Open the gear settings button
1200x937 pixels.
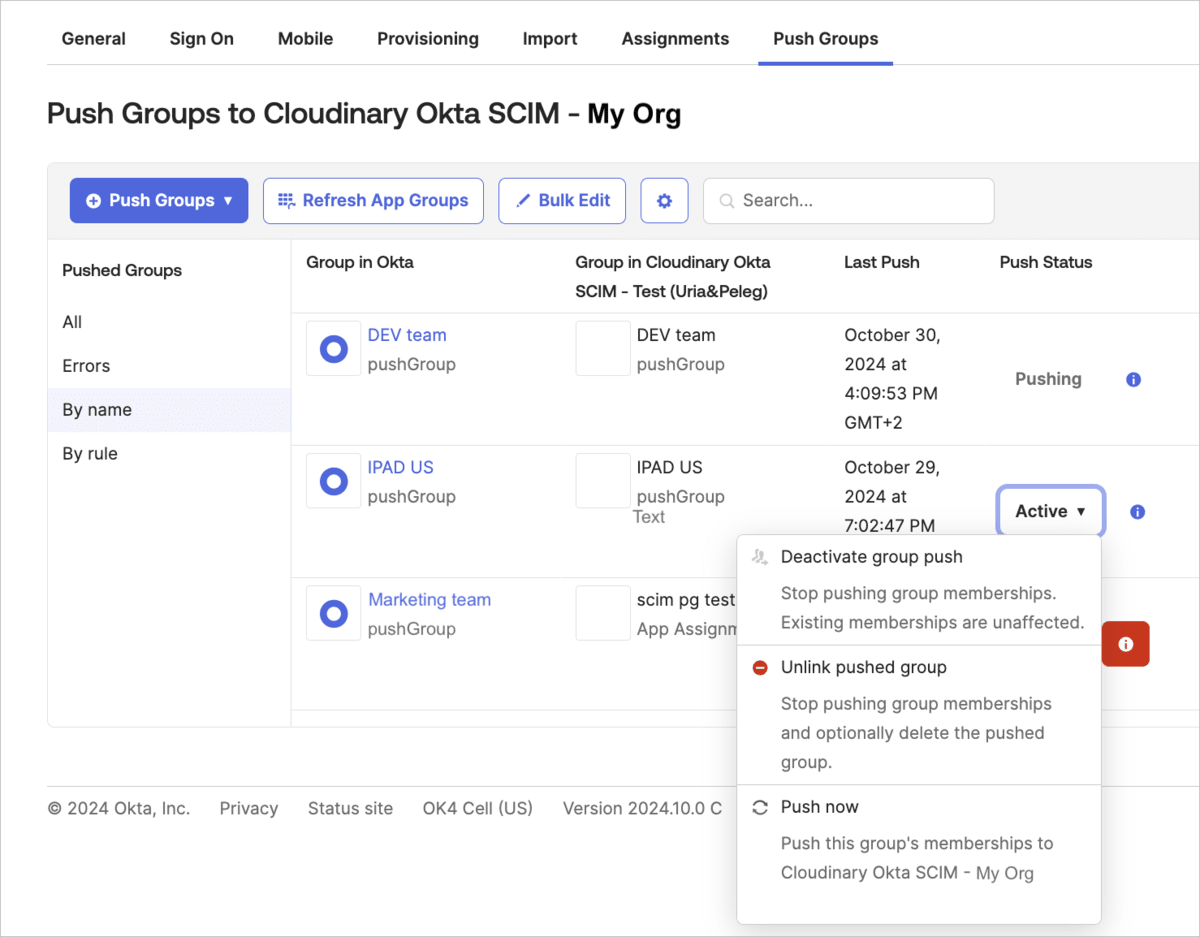(665, 201)
